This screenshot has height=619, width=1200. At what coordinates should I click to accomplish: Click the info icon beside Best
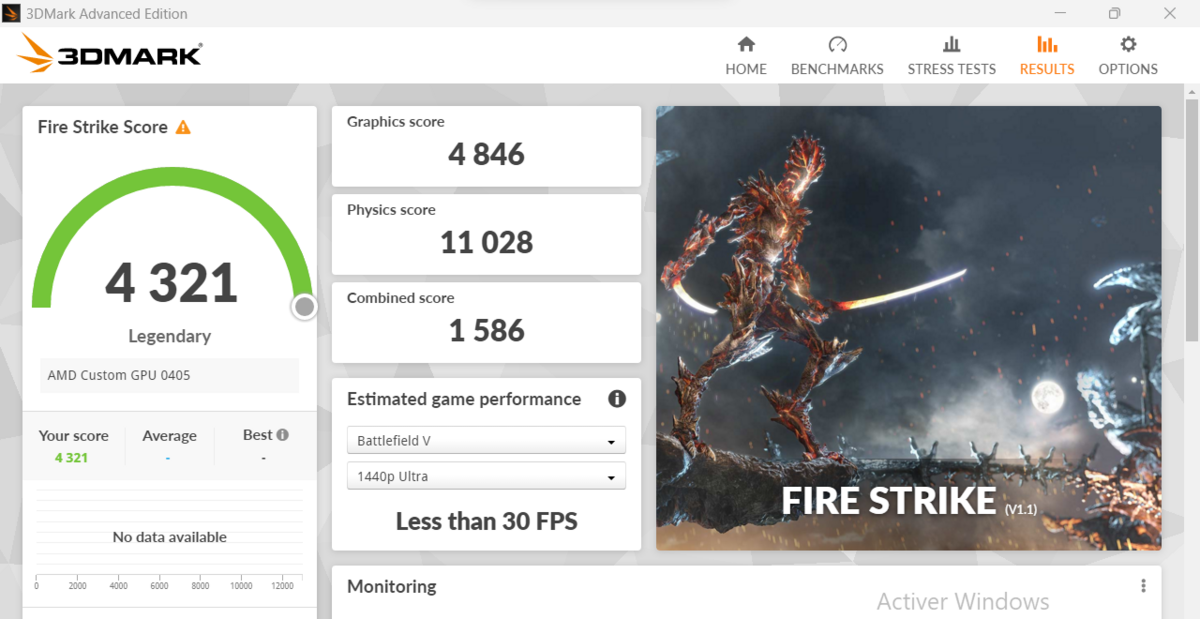[x=283, y=435]
